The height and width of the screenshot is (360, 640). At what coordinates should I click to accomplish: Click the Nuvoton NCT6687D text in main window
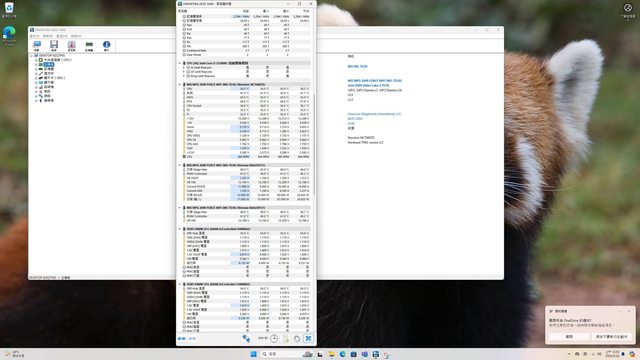coord(361,138)
